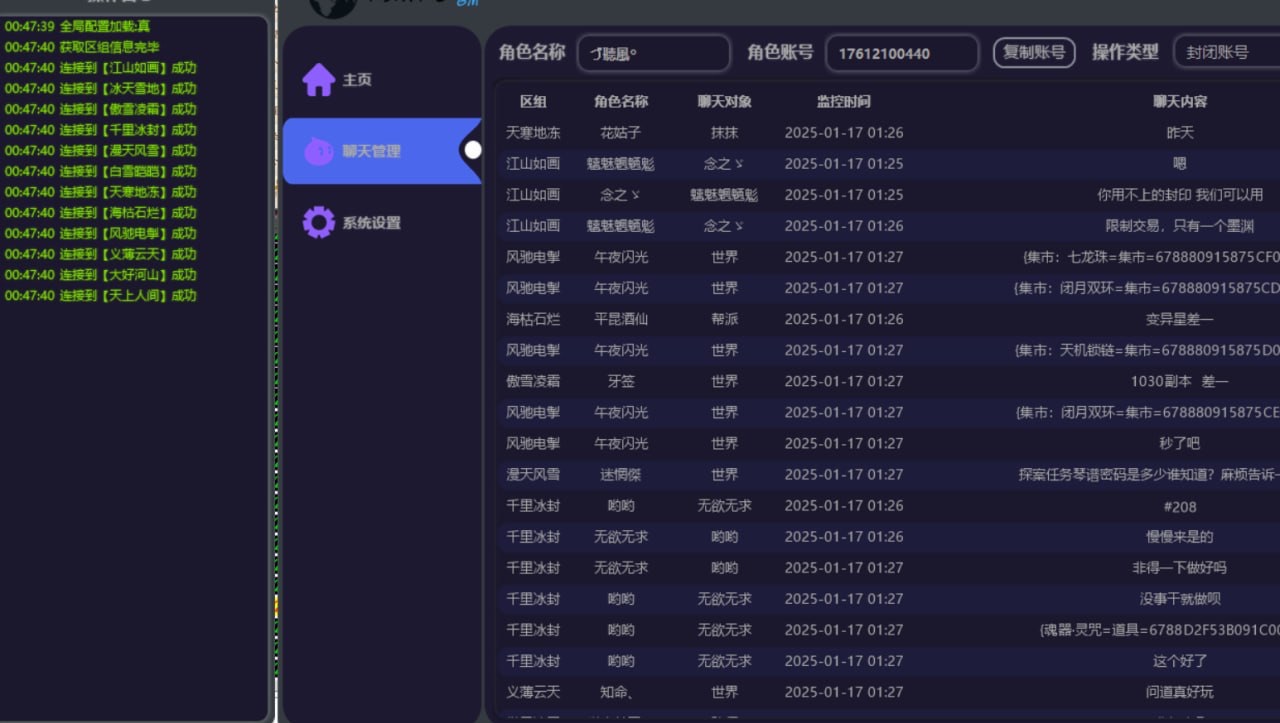Image resolution: width=1280 pixels, height=723 pixels.
Task: Select the message 慢慢来是的
Action: point(1180,537)
